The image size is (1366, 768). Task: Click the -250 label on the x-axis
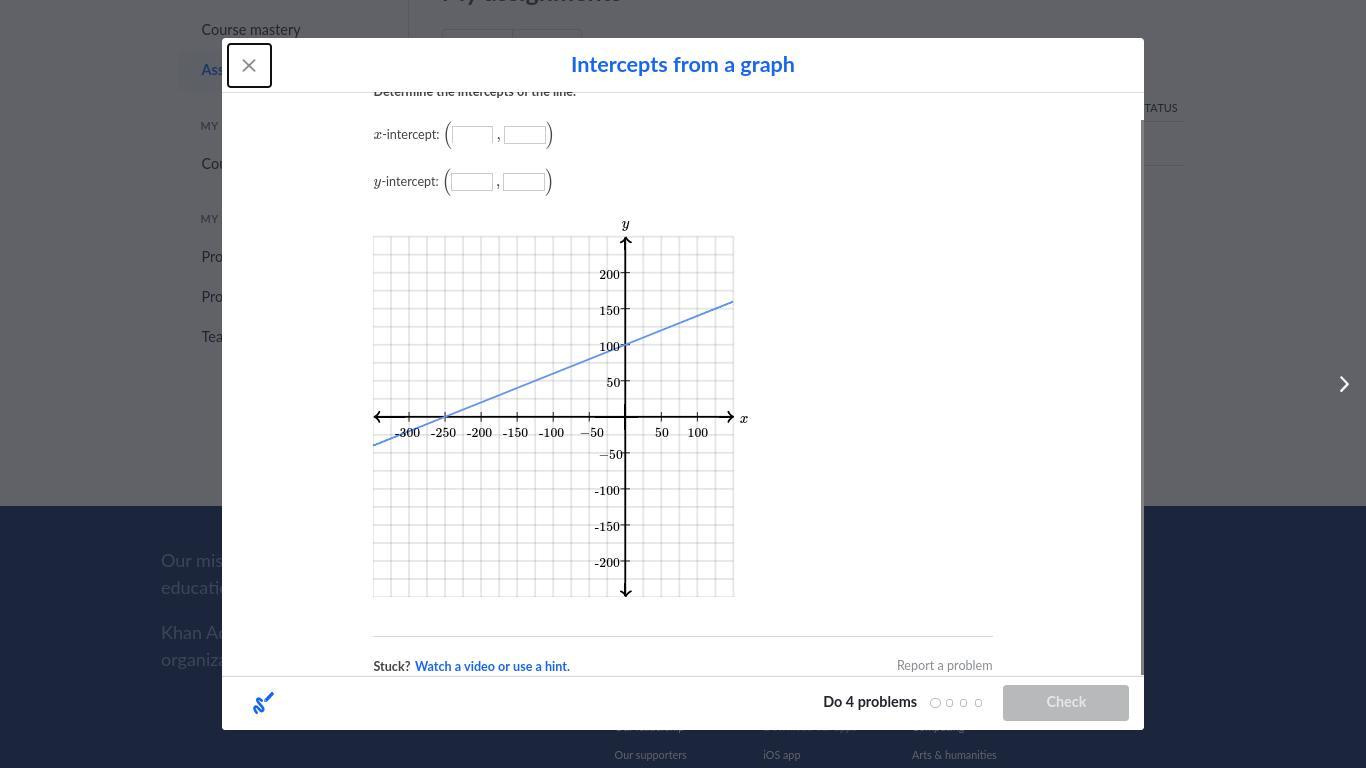point(443,433)
